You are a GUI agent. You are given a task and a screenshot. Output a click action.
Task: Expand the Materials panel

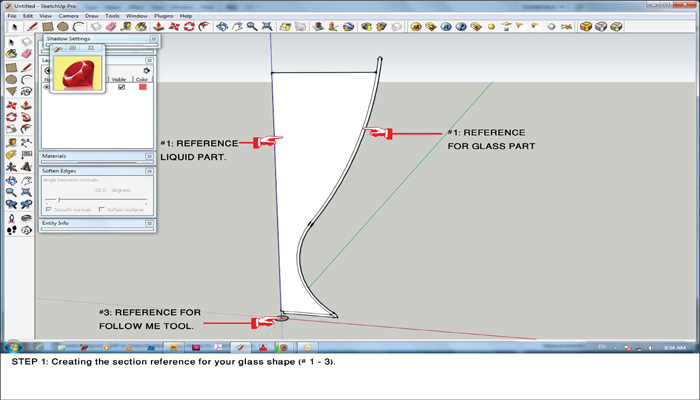click(151, 156)
